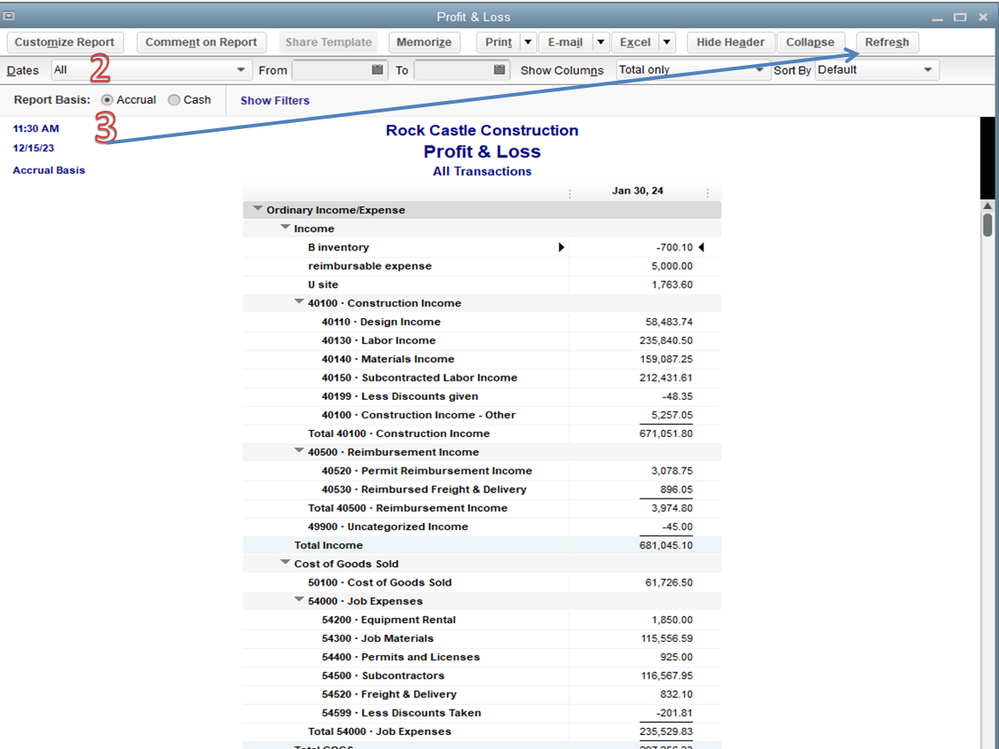Open calendar picker for From date

pyautogui.click(x=377, y=70)
